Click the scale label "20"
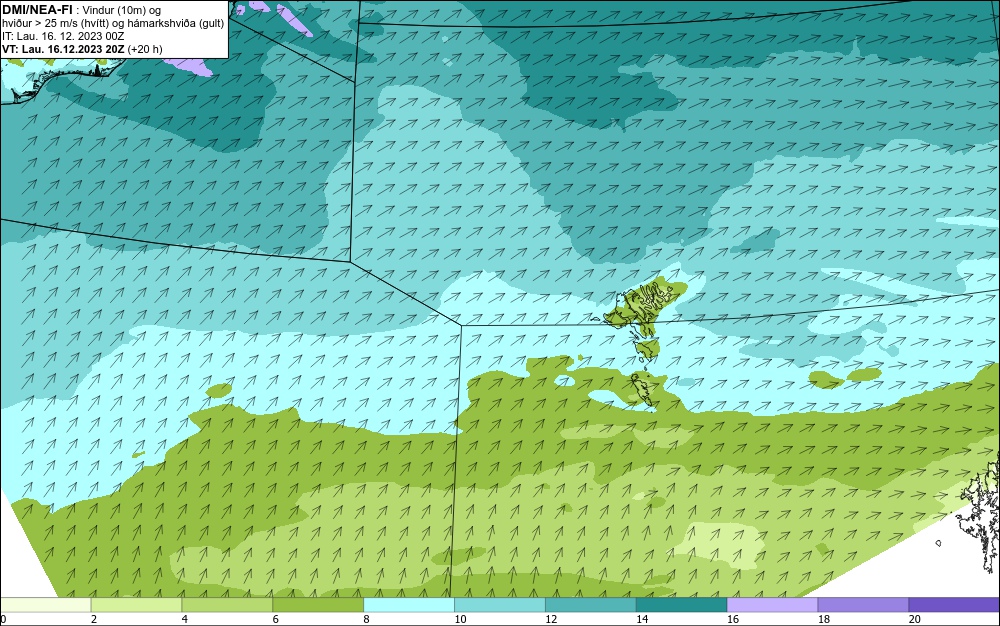1000x626 pixels. point(915,619)
